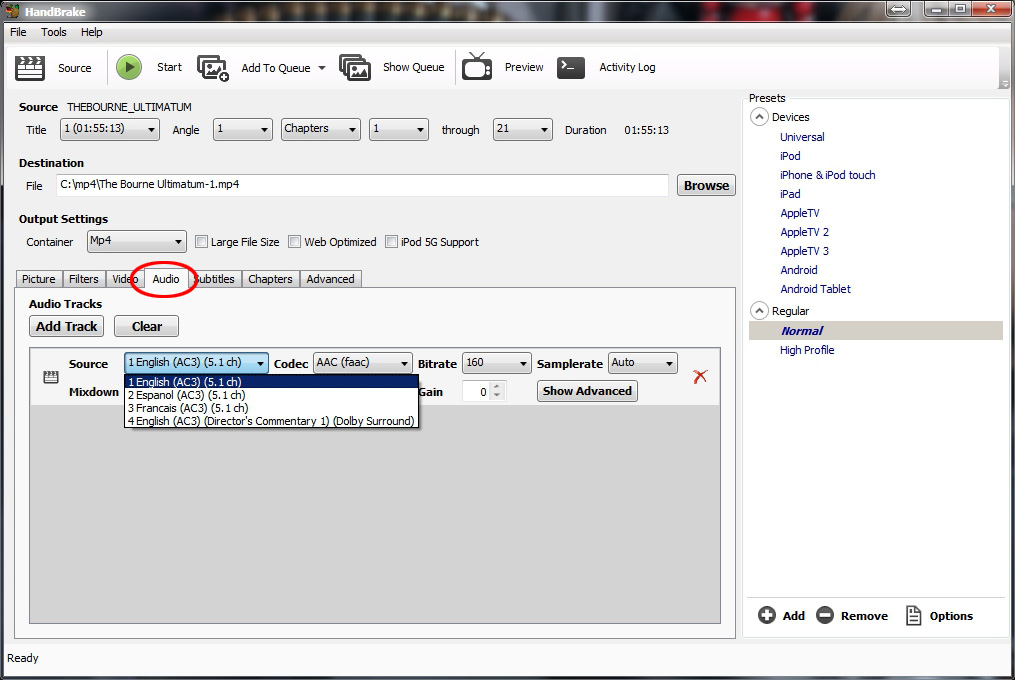Select 4 English Director's Commentary source

click(271, 421)
